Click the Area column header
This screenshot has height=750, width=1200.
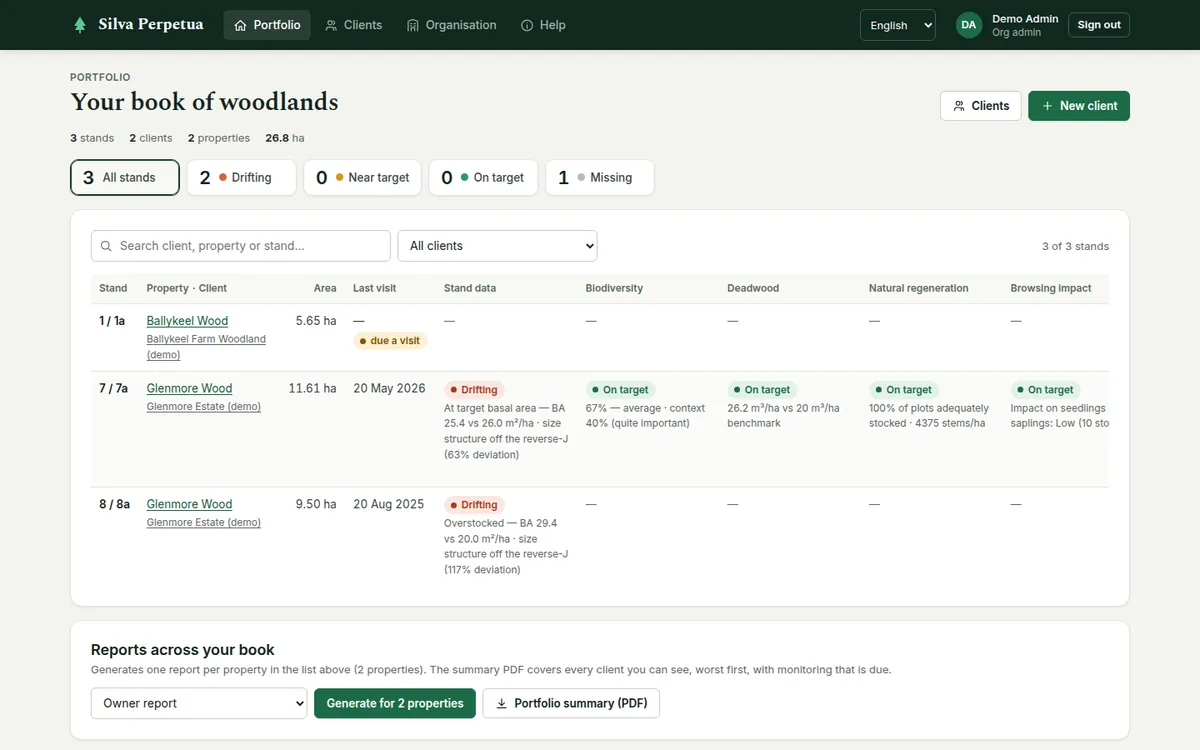325,288
